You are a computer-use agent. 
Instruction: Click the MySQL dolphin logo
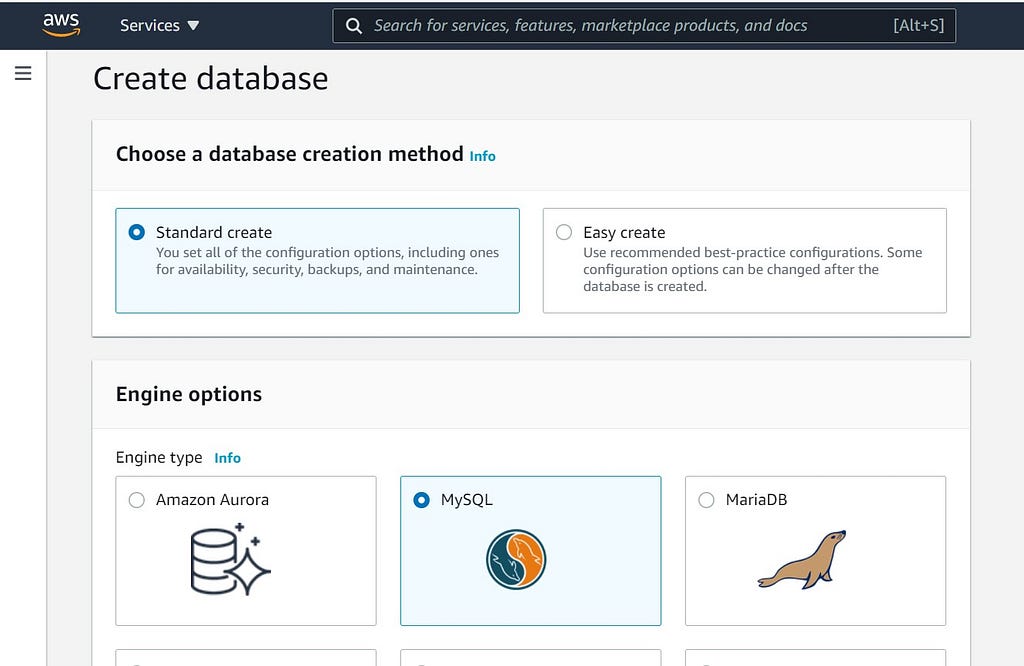[x=516, y=560]
